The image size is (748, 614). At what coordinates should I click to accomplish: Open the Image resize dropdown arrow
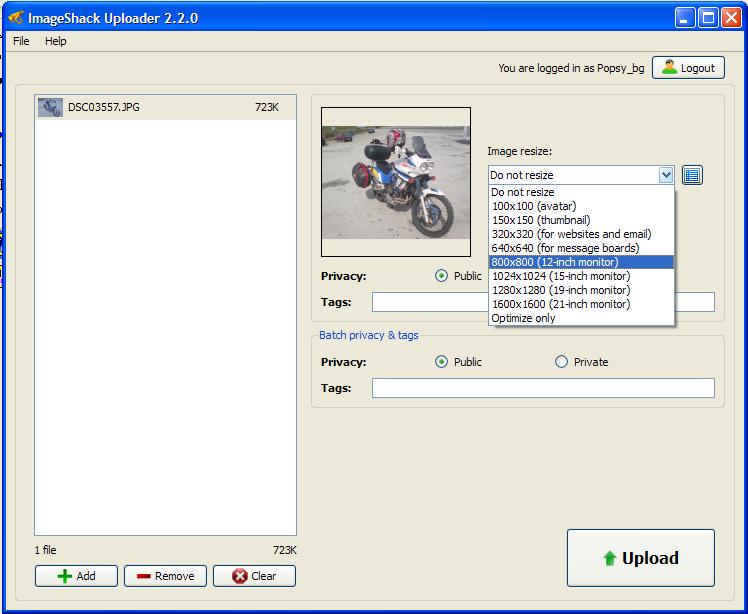click(x=666, y=175)
